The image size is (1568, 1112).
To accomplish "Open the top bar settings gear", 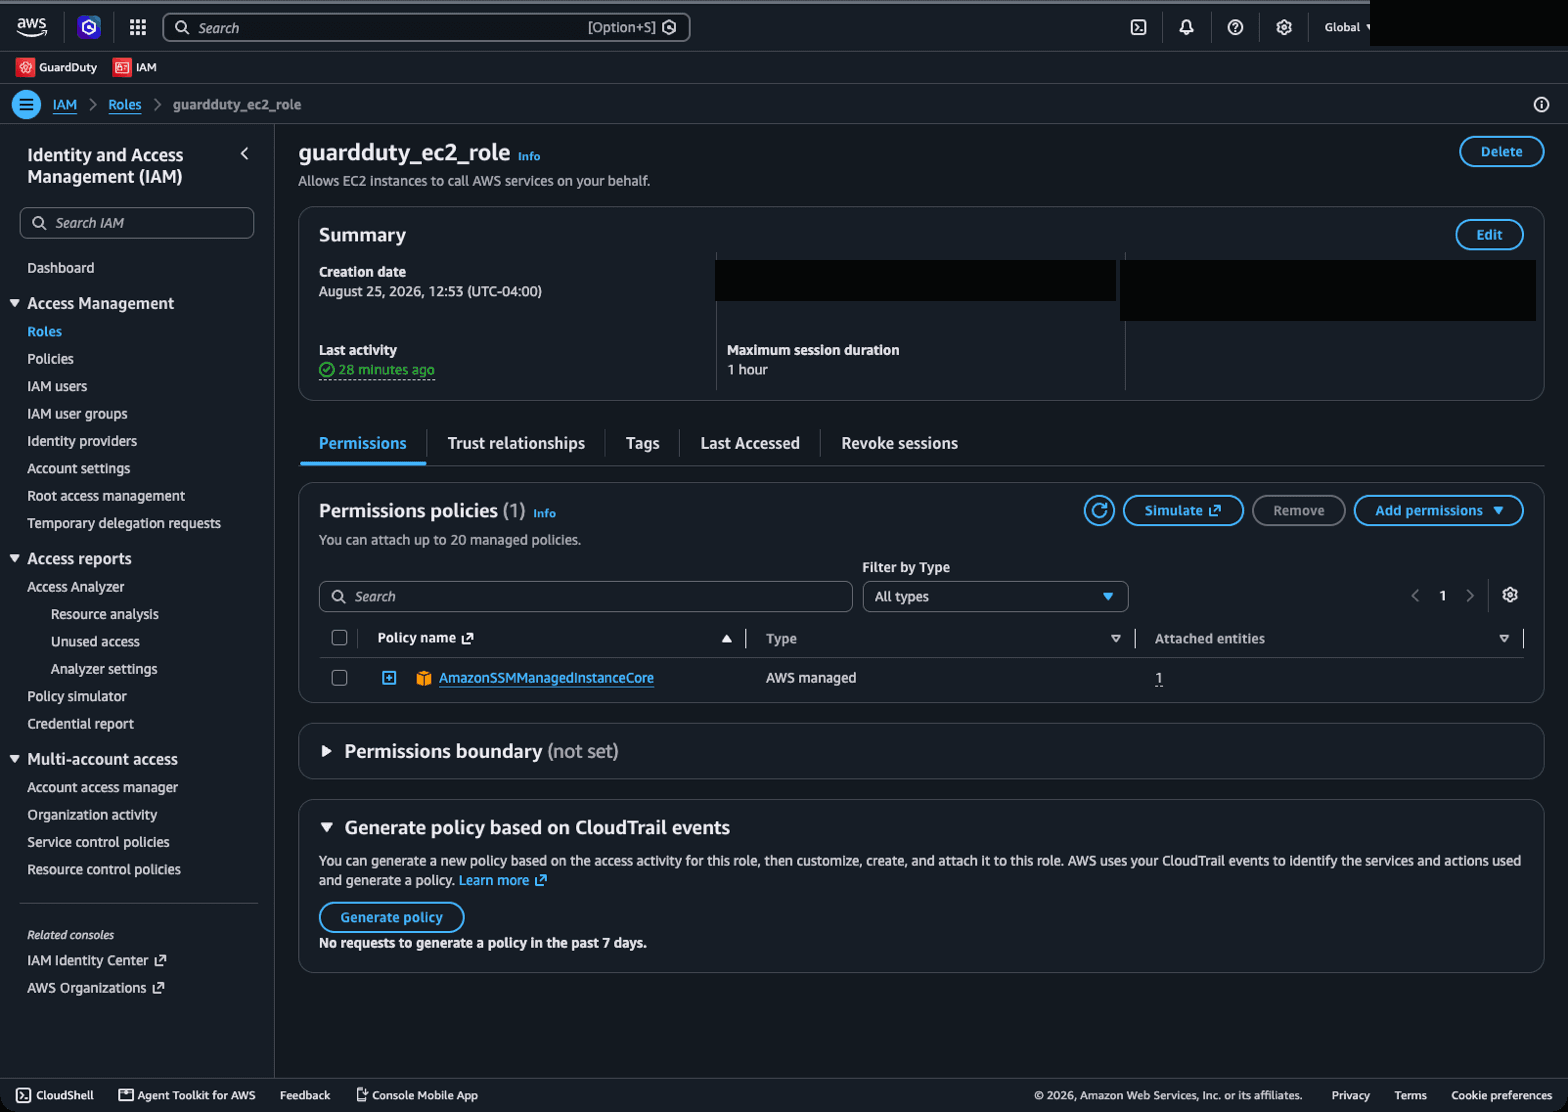I will 1284,27.
